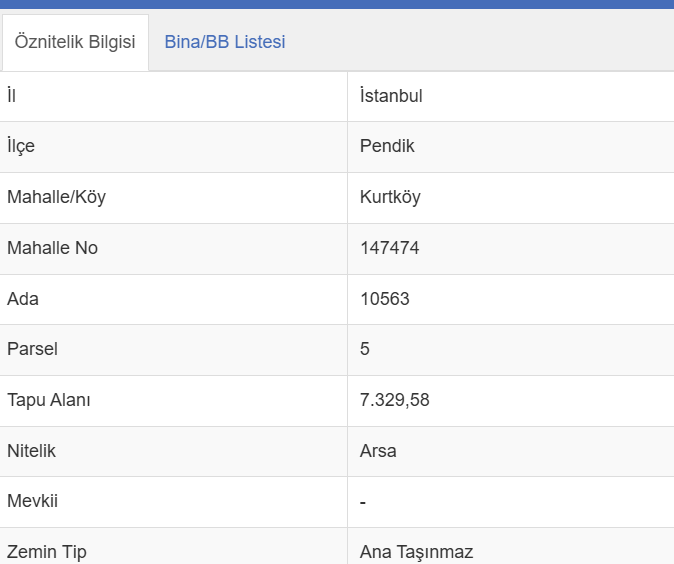Click the Nitelik row label
The height and width of the screenshot is (564, 674).
tap(31, 451)
